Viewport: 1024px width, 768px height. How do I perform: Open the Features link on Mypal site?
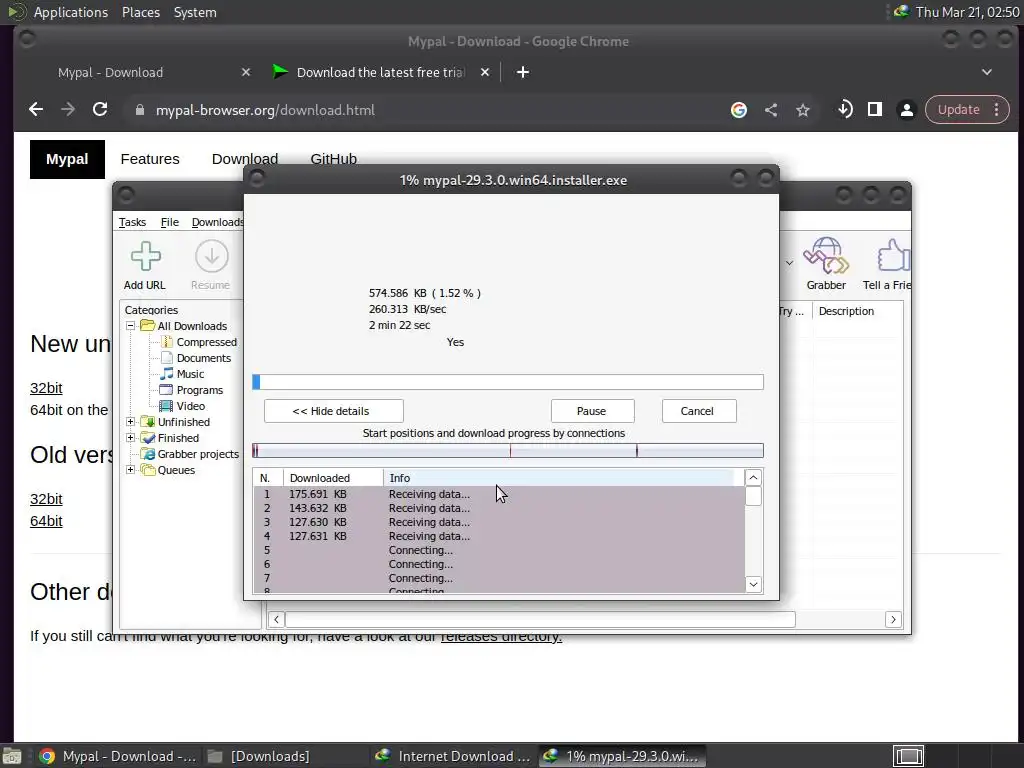(x=150, y=159)
